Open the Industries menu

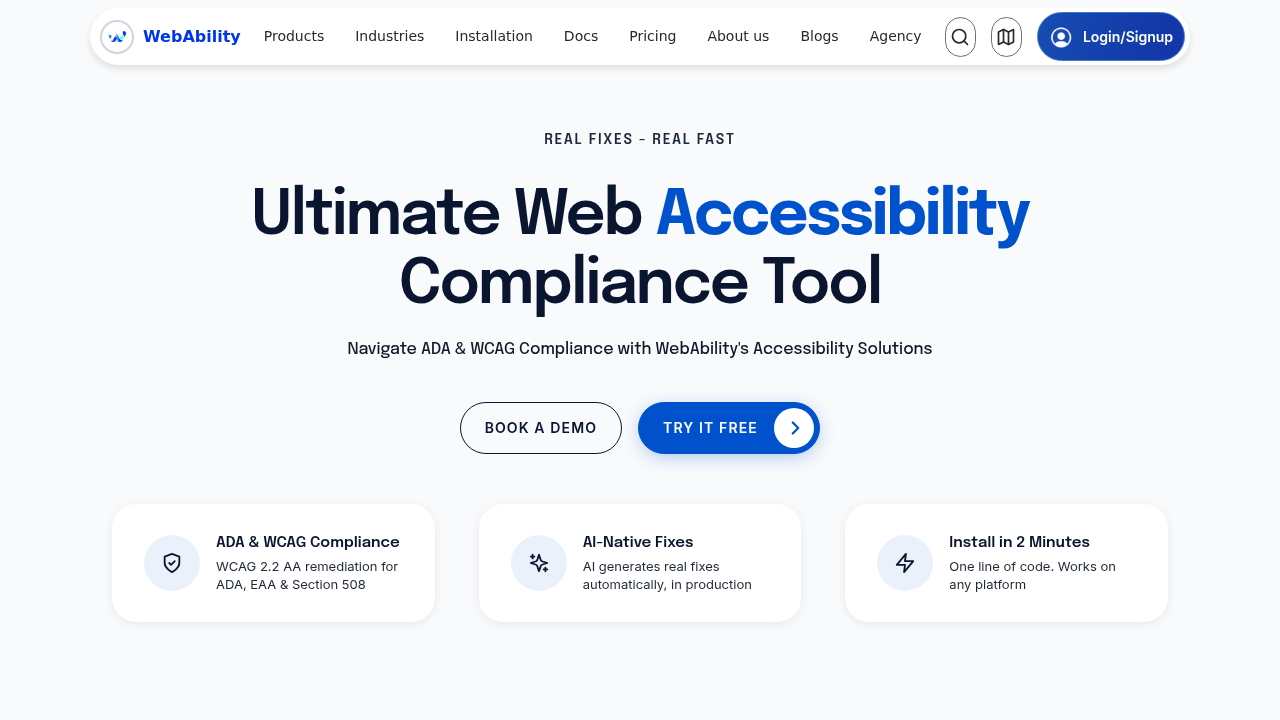(390, 37)
